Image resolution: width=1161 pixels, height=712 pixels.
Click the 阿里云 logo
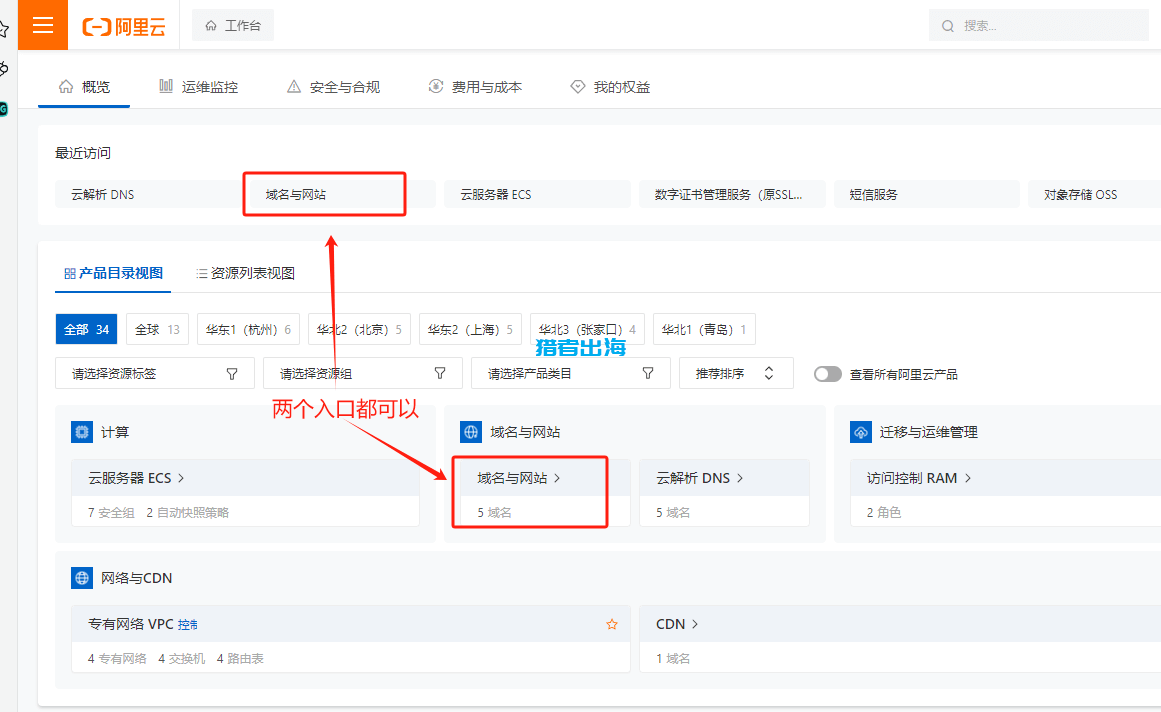click(124, 27)
